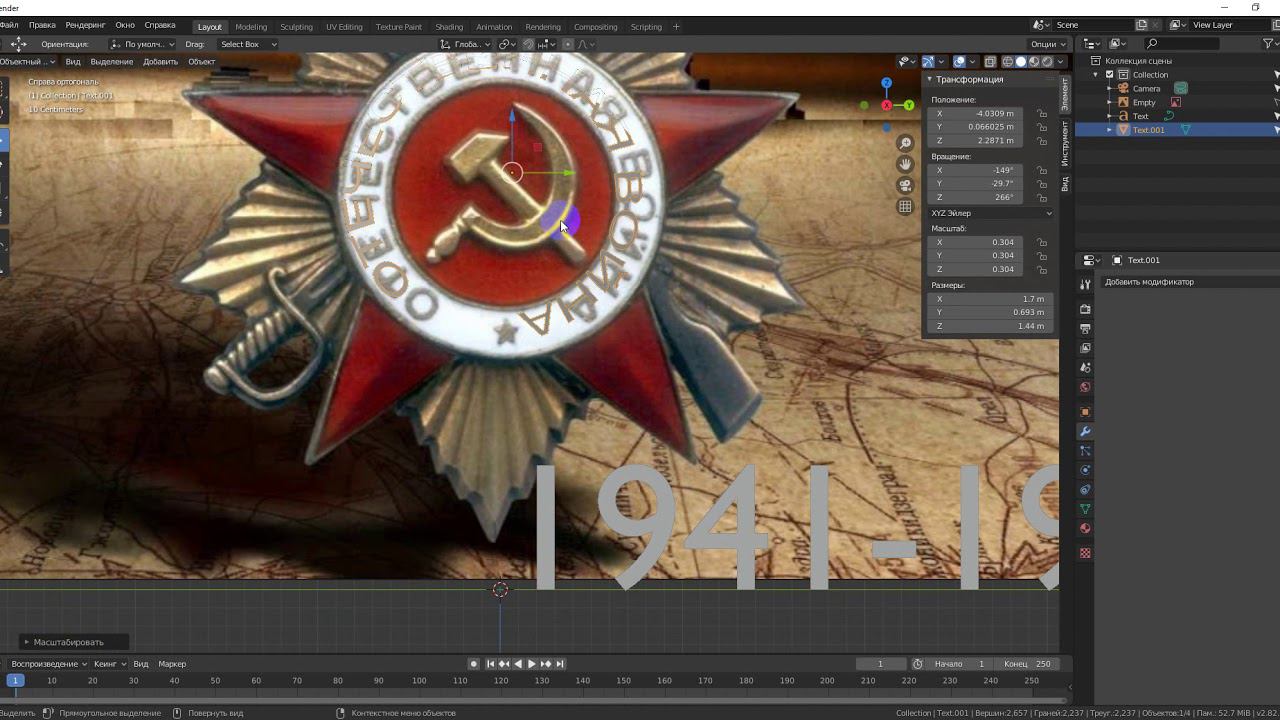Open the Material properties tab

[1085, 529]
